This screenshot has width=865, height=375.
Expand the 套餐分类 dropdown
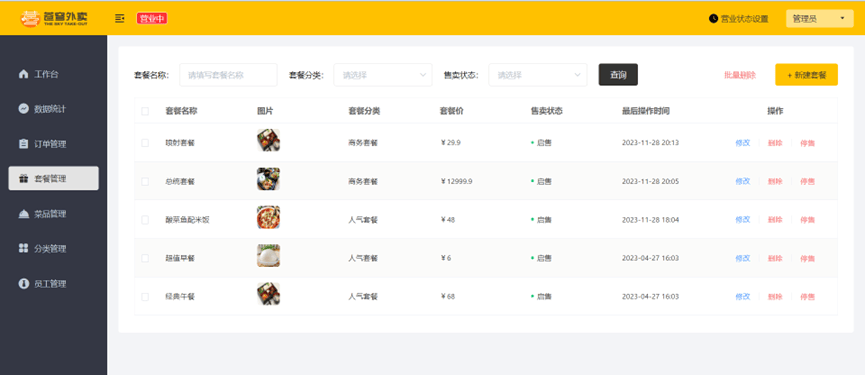[x=383, y=74]
